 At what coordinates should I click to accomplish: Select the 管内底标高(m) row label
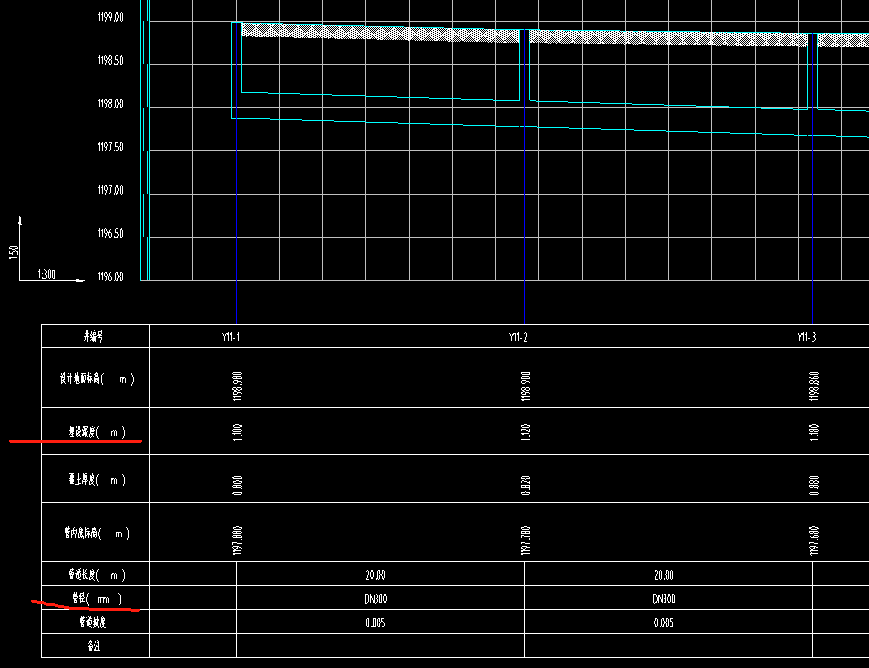[97, 533]
